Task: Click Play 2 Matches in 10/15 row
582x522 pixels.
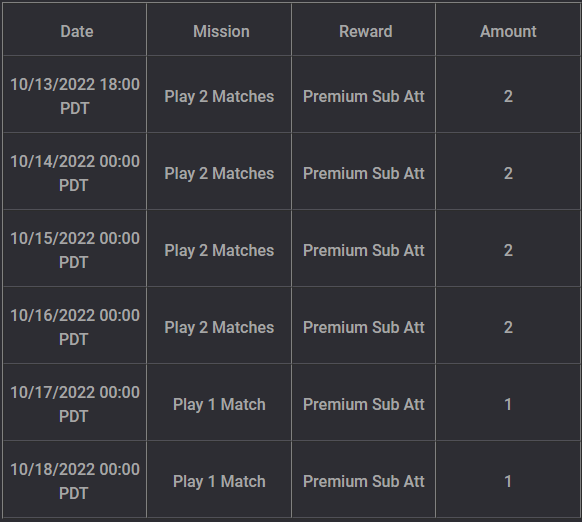Action: [x=219, y=251]
